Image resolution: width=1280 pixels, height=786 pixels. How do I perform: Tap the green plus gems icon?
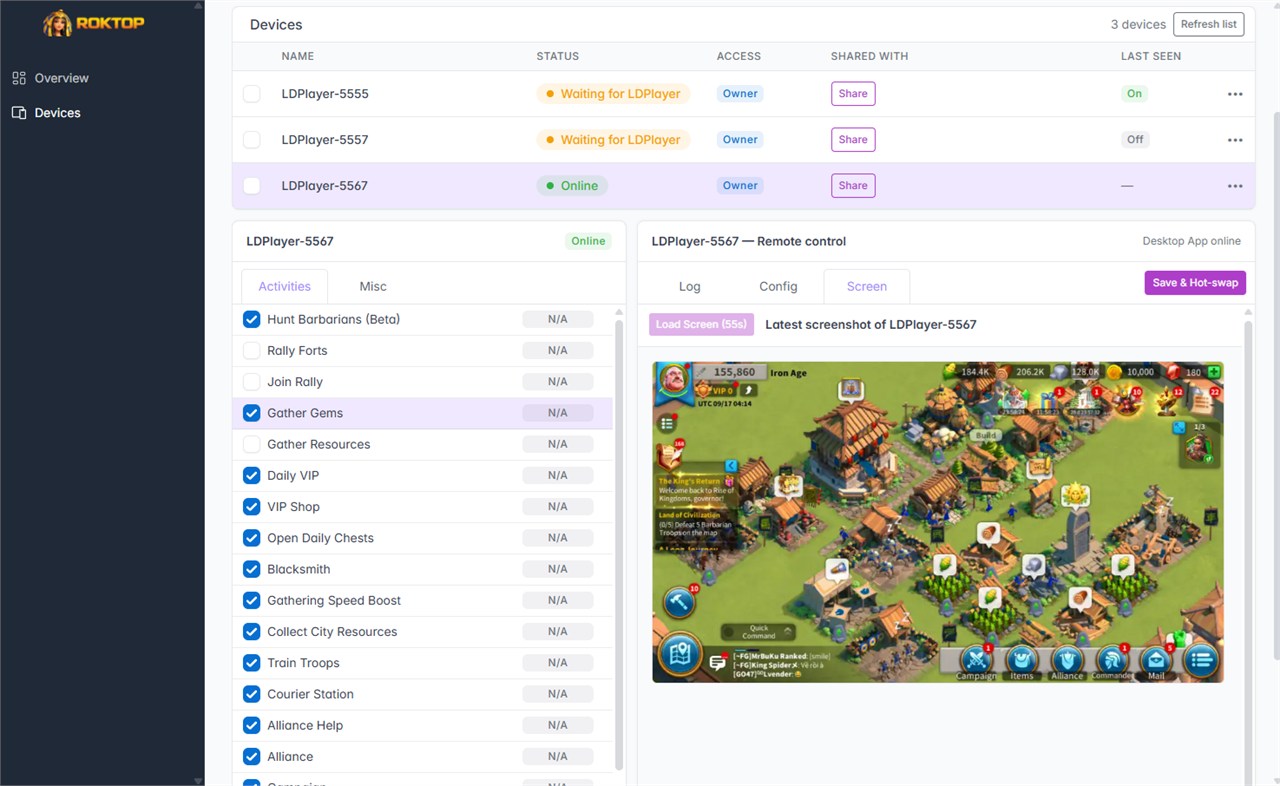tap(1214, 372)
